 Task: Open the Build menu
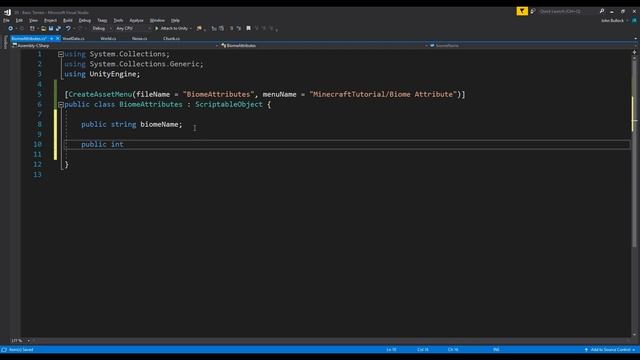pyautogui.click(x=68, y=20)
